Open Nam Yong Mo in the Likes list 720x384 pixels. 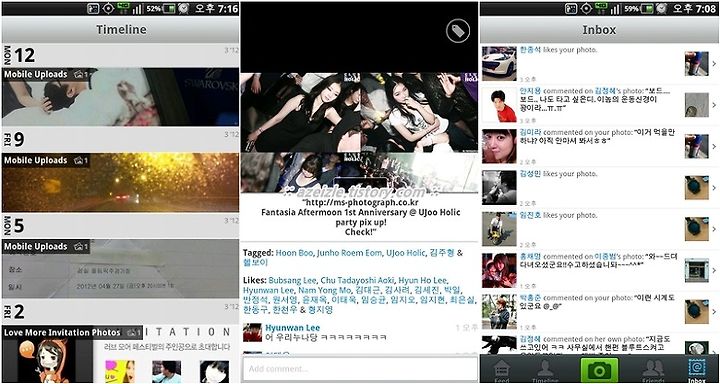coord(325,290)
